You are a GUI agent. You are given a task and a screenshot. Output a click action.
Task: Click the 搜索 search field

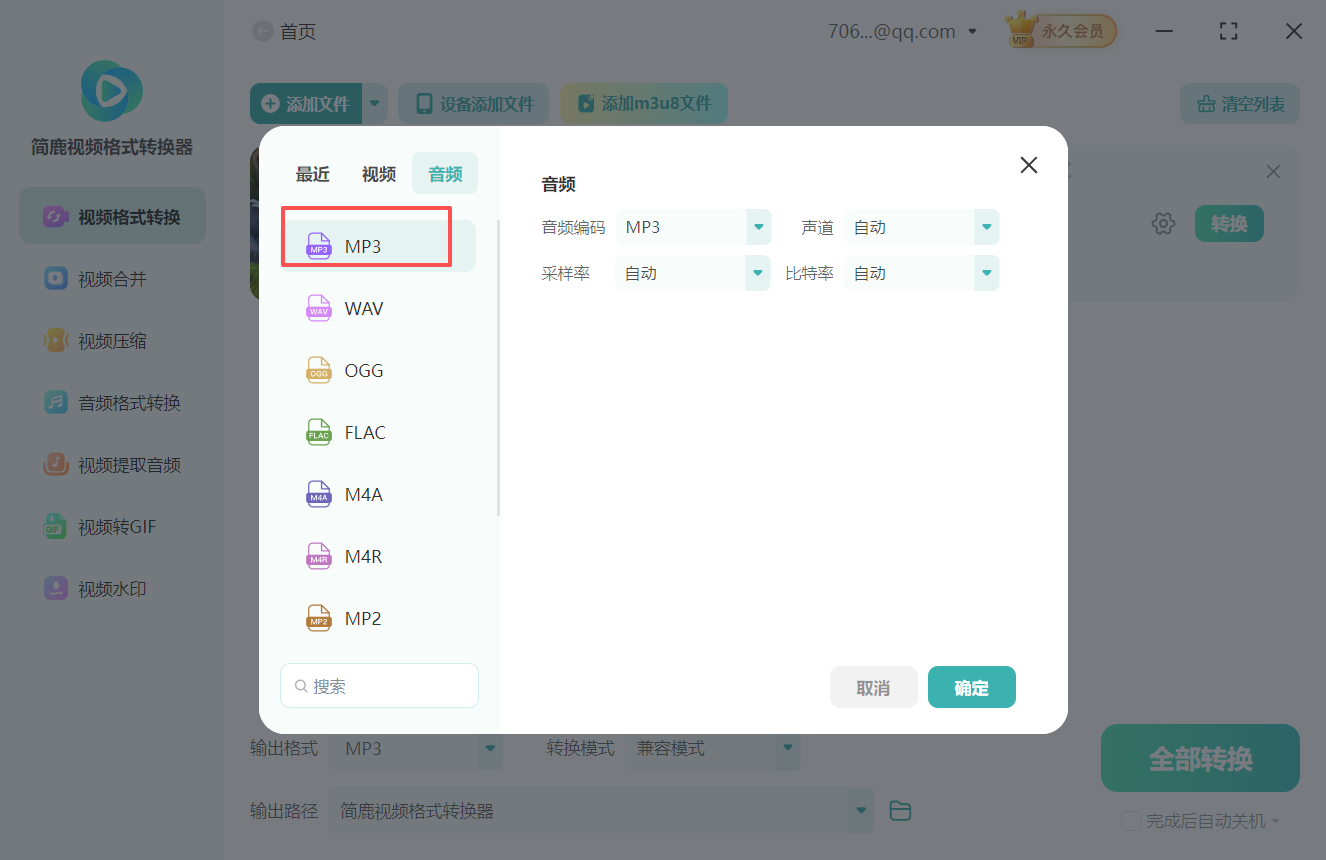pos(379,685)
